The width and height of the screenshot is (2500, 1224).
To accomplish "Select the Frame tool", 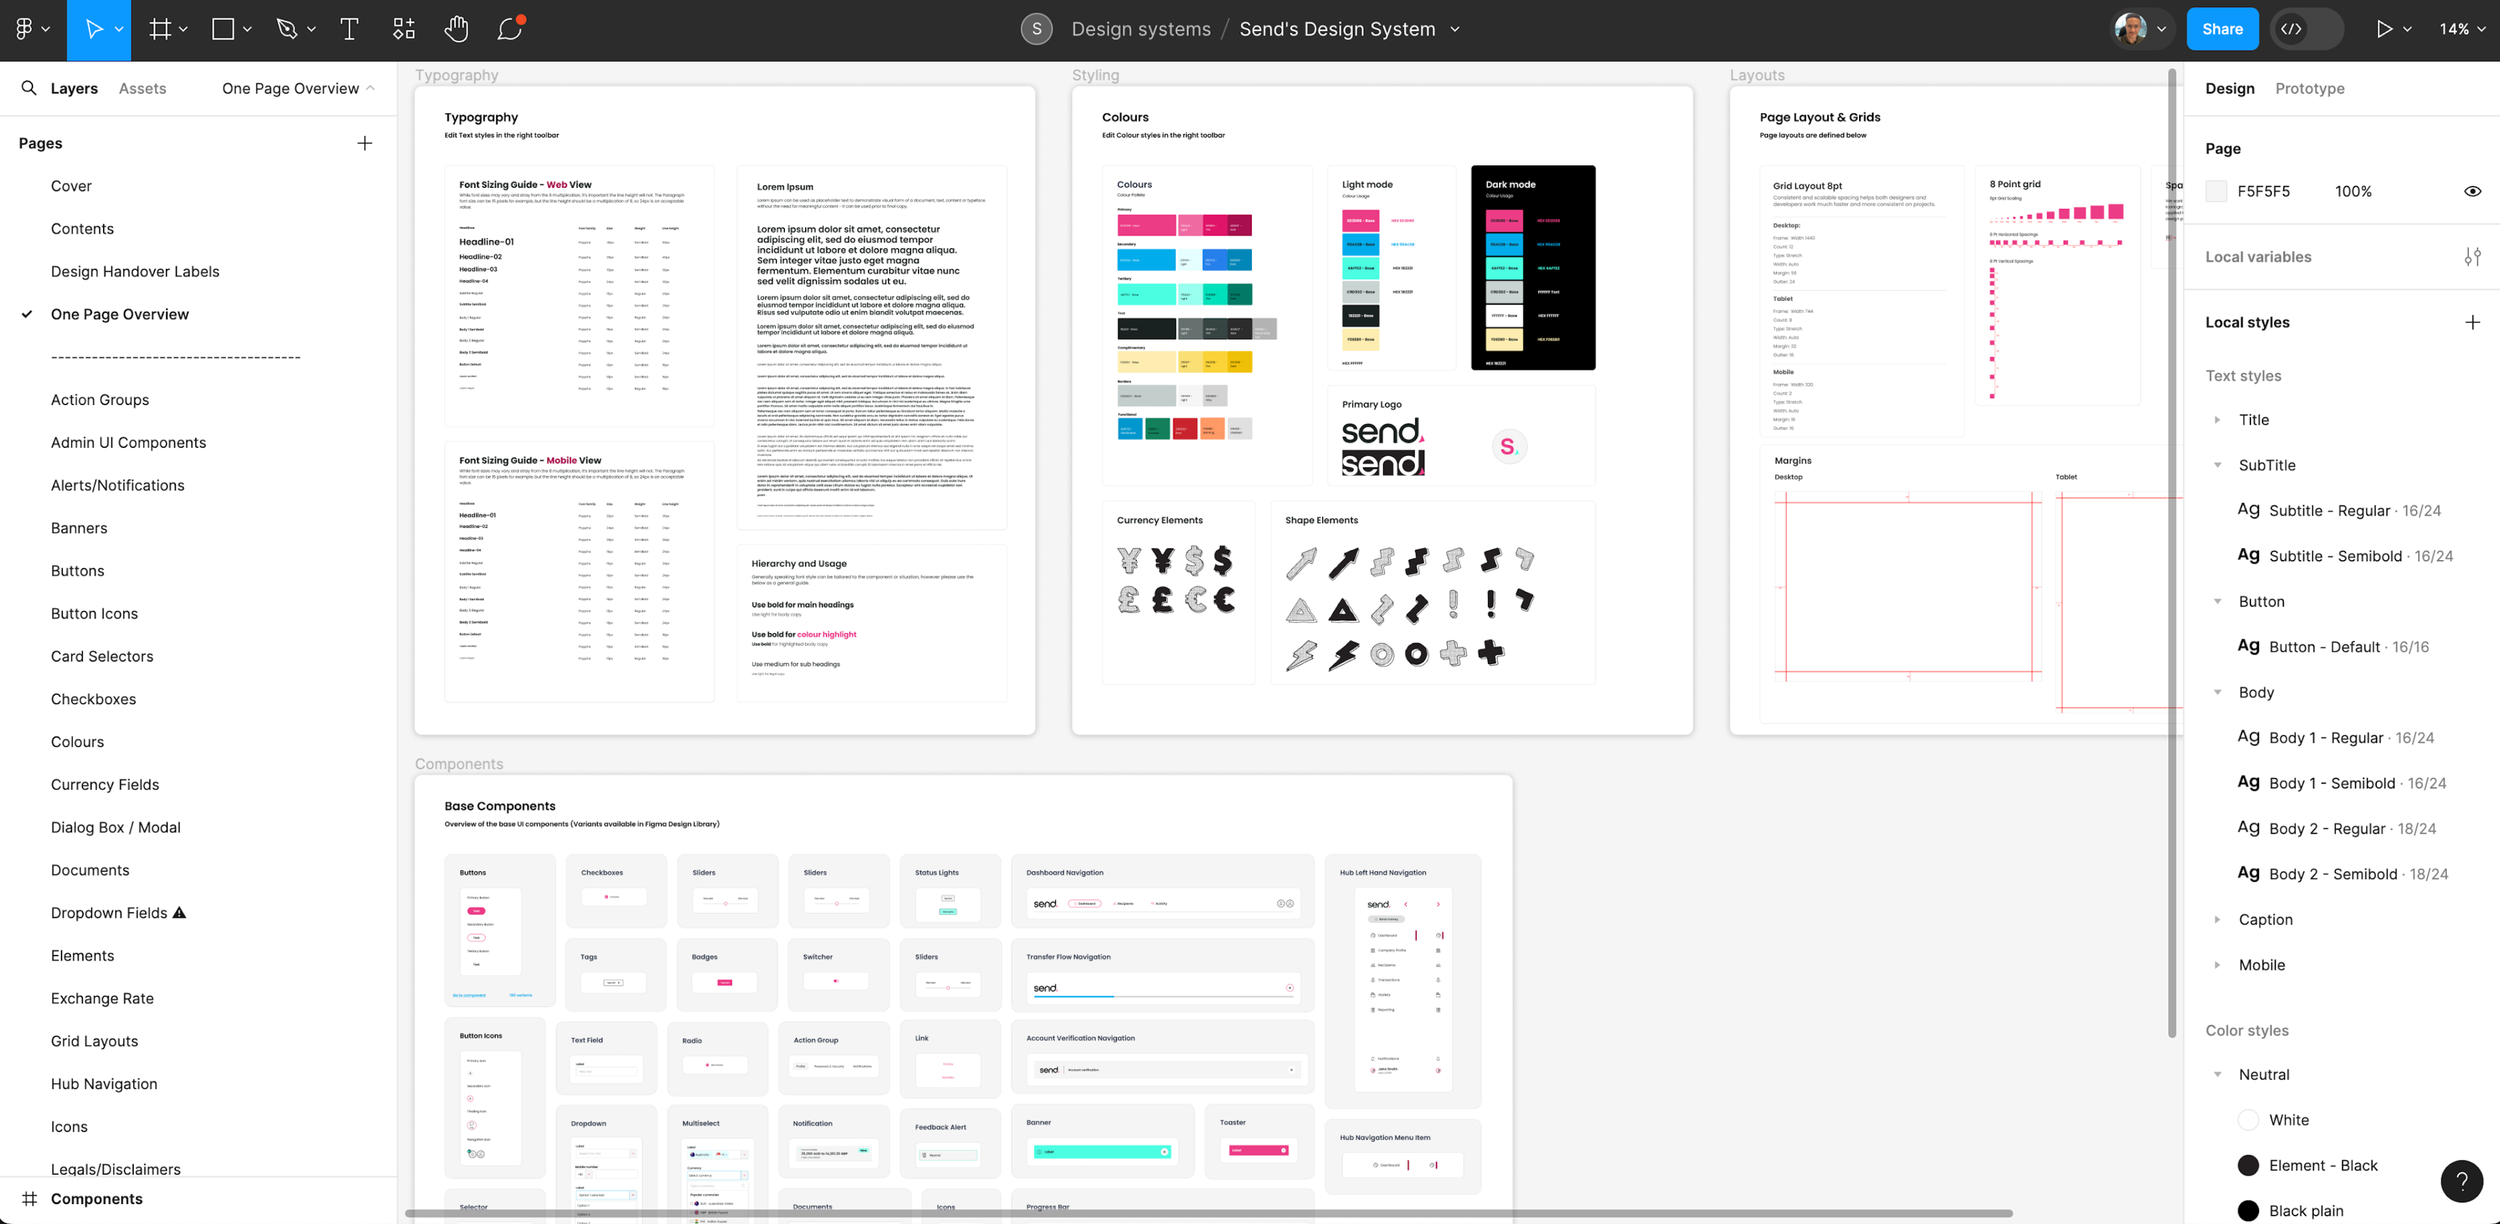I will (160, 29).
